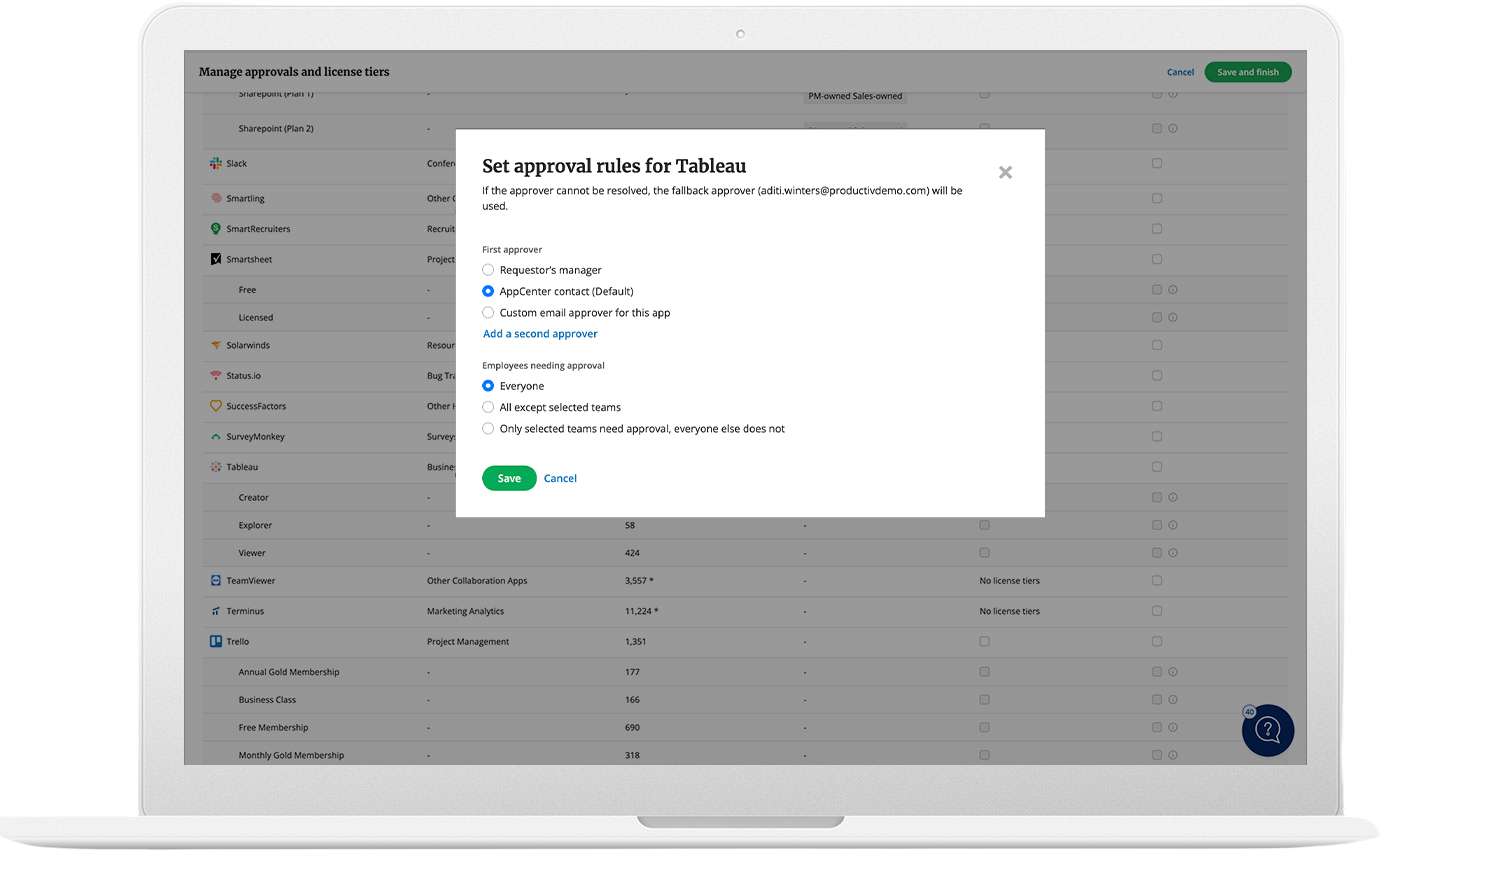Close the Tableau approval rules dialog
The height and width of the screenshot is (870, 1500).
coord(1005,172)
